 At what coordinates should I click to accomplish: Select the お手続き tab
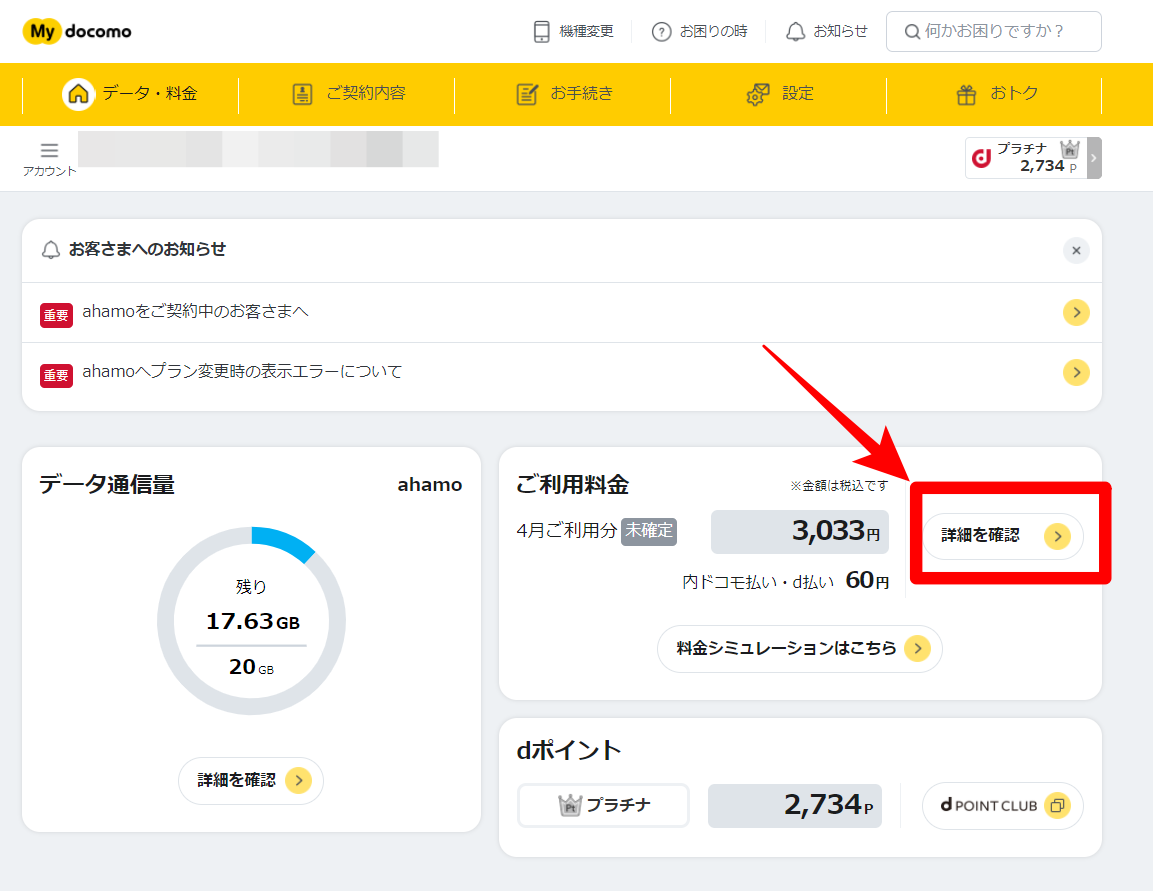[x=563, y=94]
